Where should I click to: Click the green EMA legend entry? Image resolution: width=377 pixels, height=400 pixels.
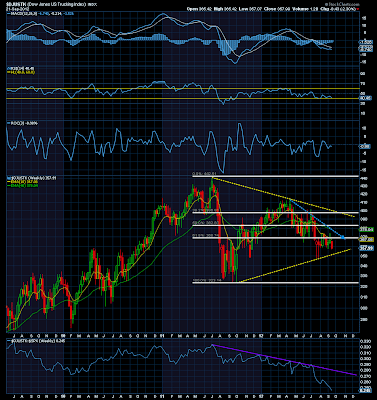(x=23, y=186)
